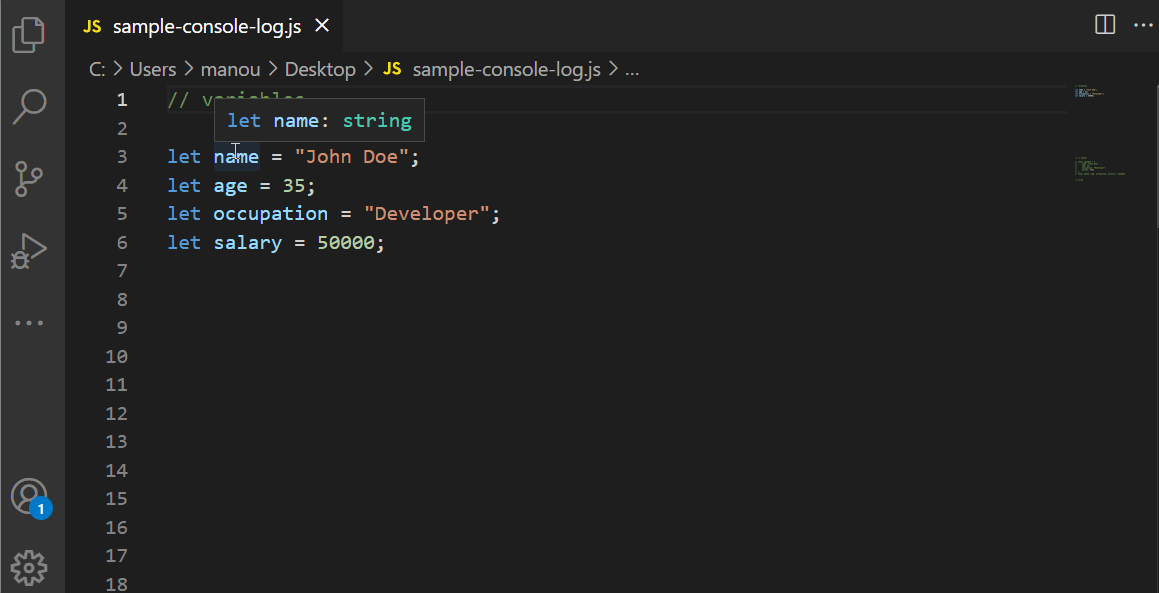
Task: Click line number 6 in the gutter
Action: 121,242
